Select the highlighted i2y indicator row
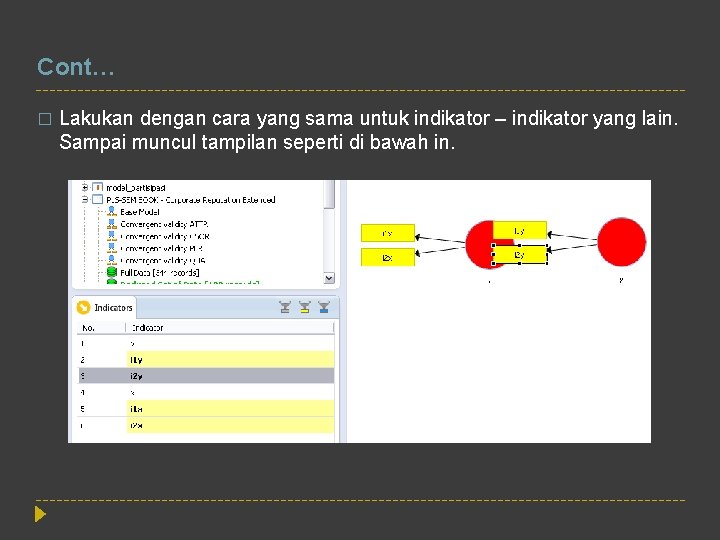The height and width of the screenshot is (540, 720). pos(206,376)
